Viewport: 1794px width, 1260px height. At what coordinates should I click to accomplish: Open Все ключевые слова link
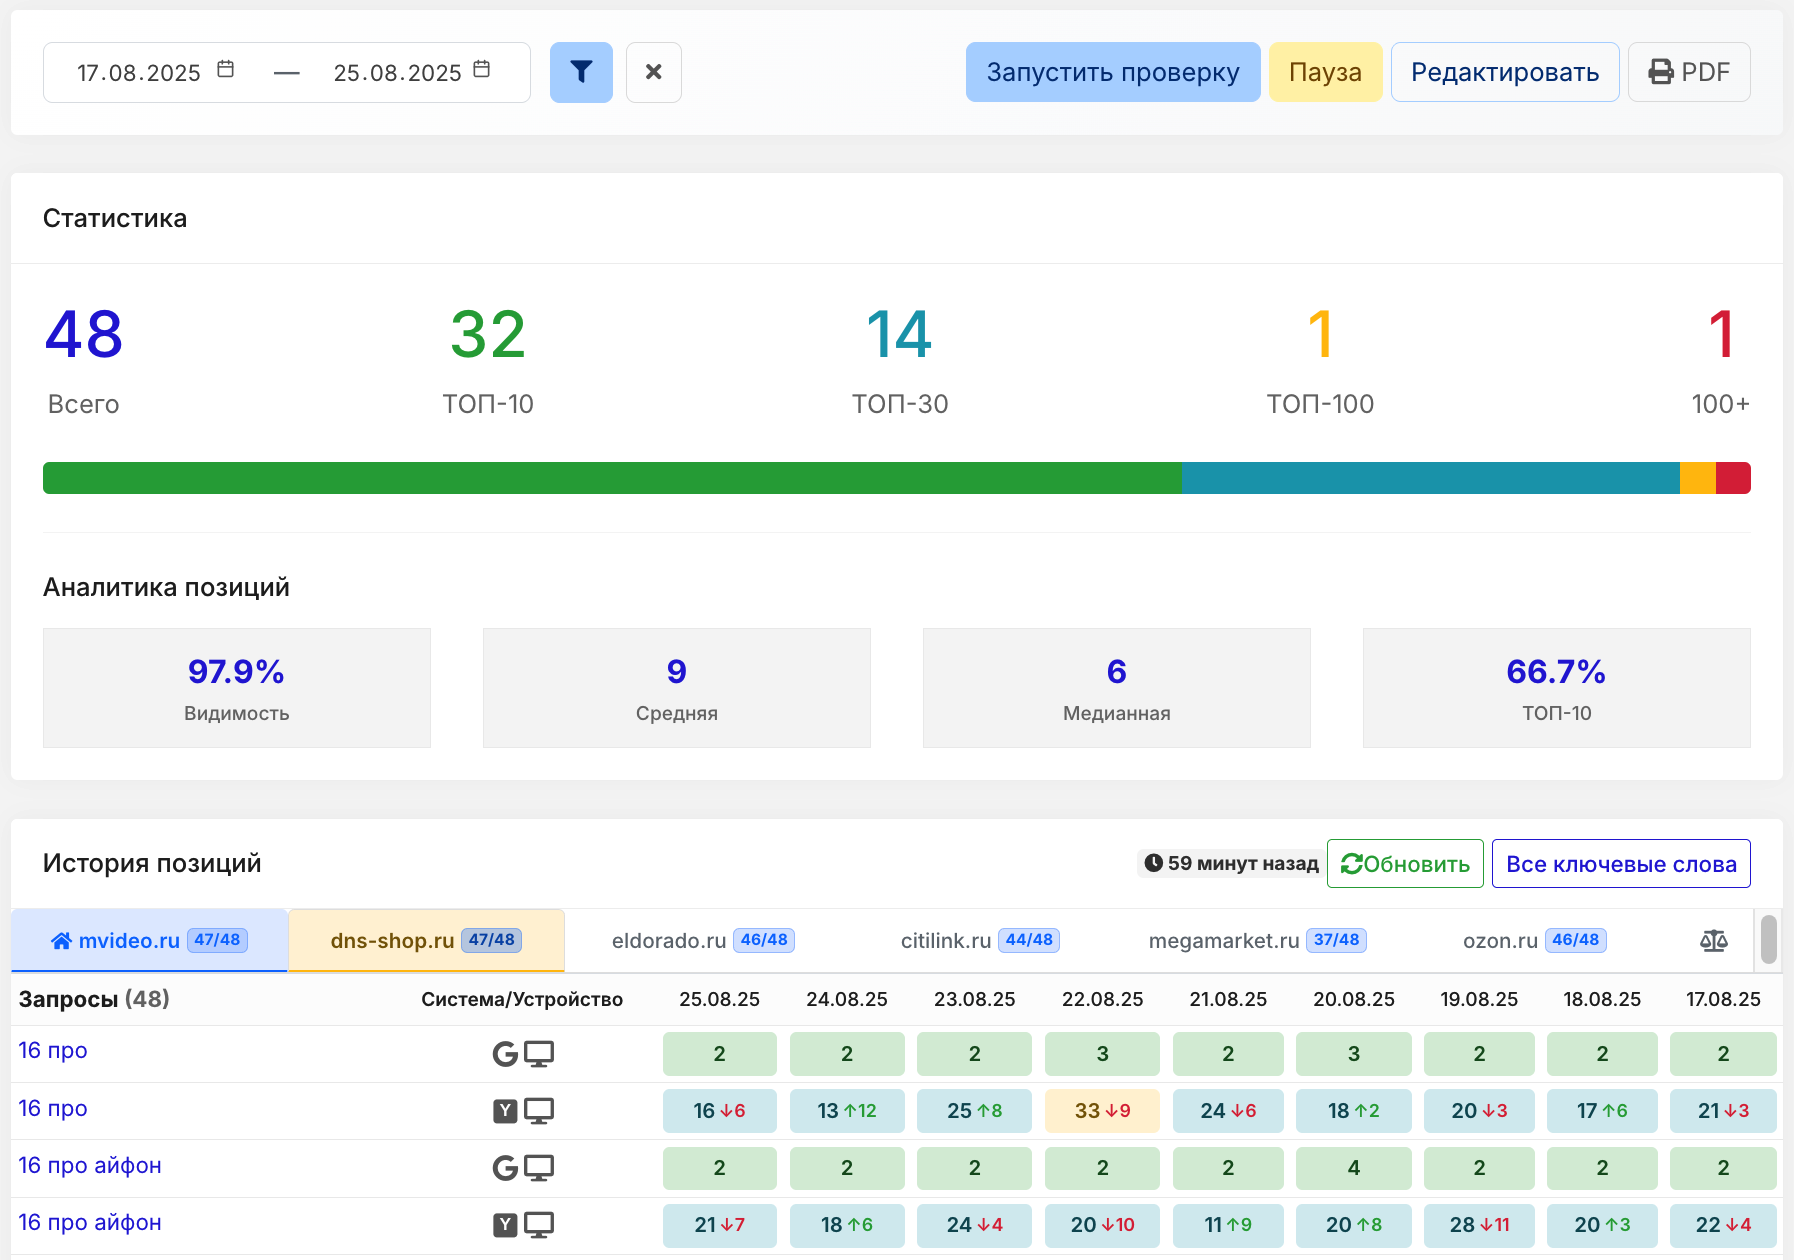click(x=1620, y=863)
